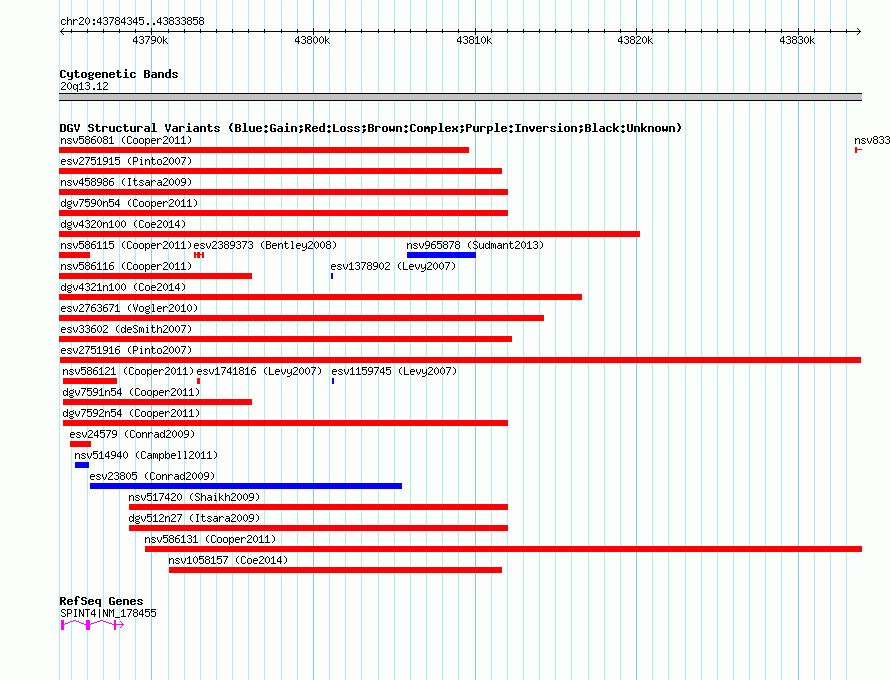Click the Cytogenetic Bands track title
Viewport: 890px width, 680px height.
click(x=119, y=74)
